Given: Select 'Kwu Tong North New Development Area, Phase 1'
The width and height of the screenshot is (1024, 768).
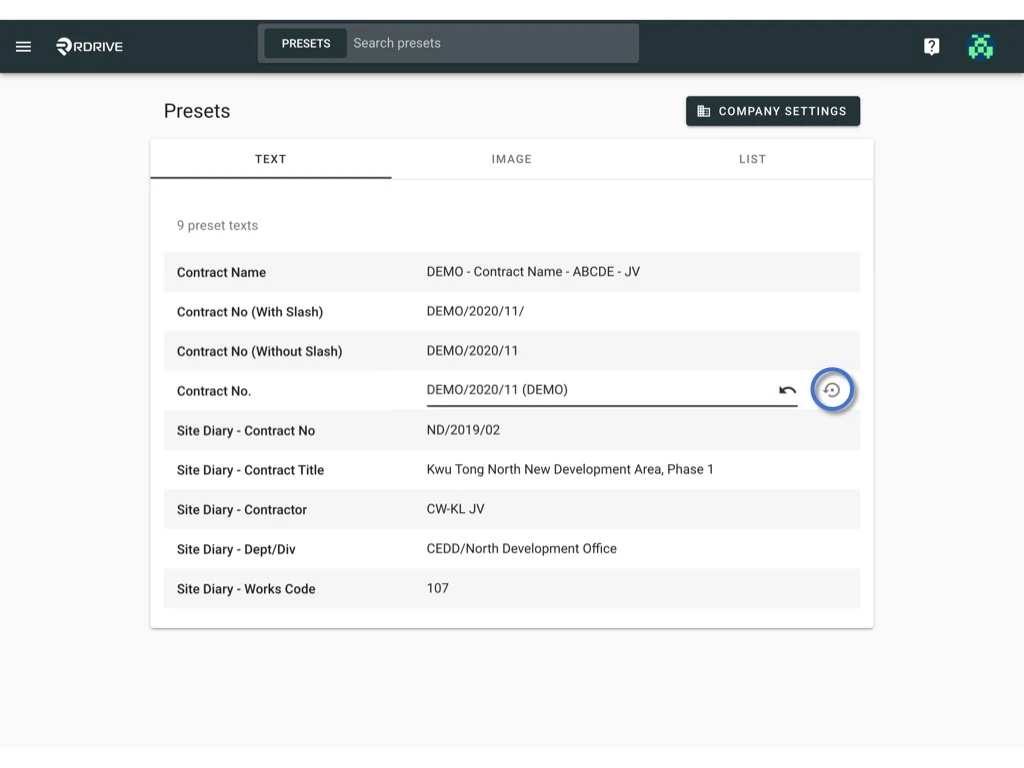Looking at the screenshot, I should pos(570,470).
